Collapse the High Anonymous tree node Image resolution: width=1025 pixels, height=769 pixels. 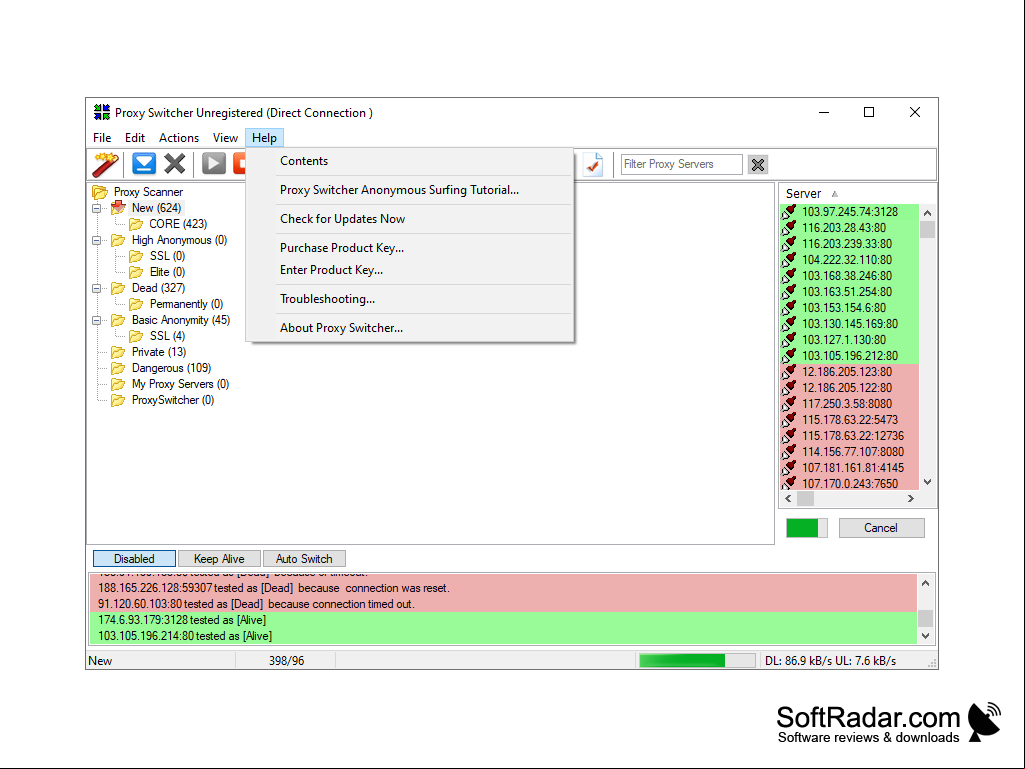(x=97, y=241)
